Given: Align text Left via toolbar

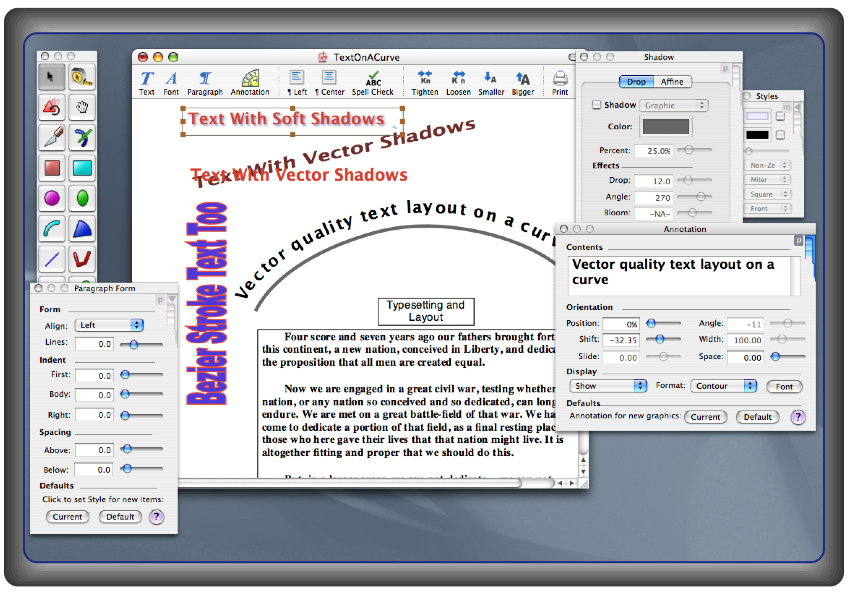Looking at the screenshot, I should [x=297, y=83].
